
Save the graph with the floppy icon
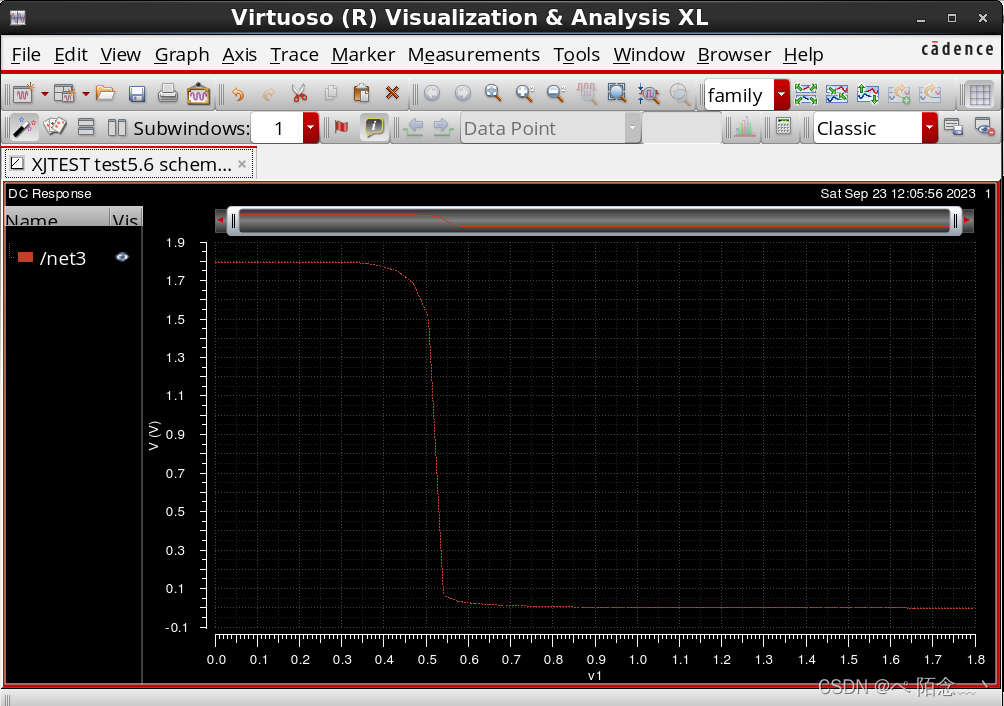[x=136, y=94]
